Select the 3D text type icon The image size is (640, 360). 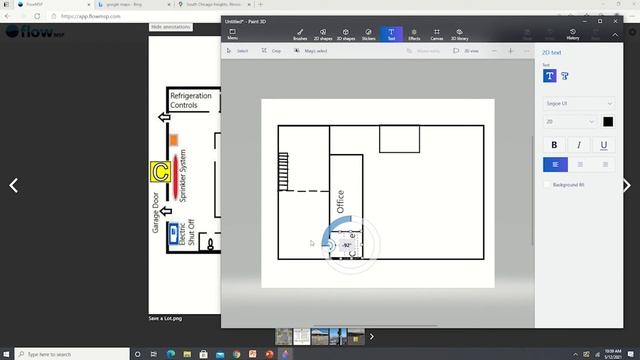565,76
